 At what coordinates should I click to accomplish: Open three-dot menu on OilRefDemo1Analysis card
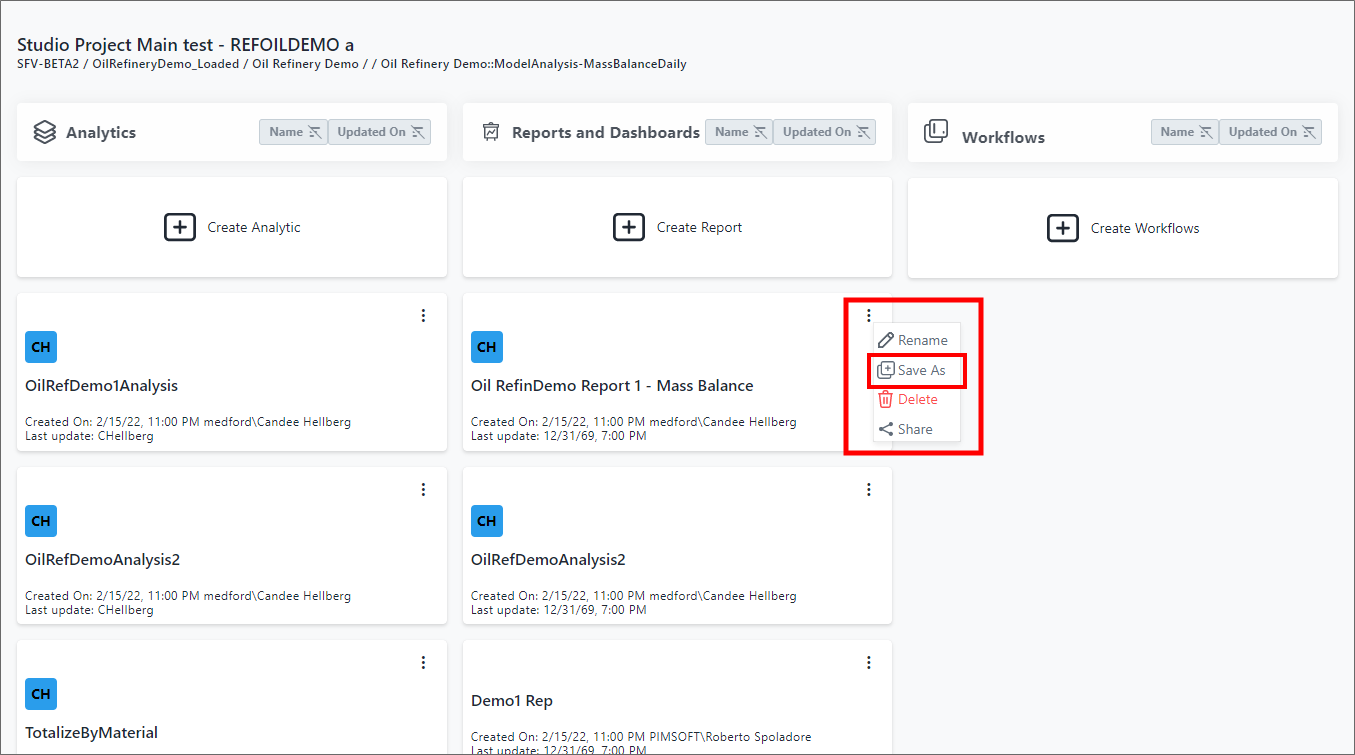pyautogui.click(x=423, y=316)
